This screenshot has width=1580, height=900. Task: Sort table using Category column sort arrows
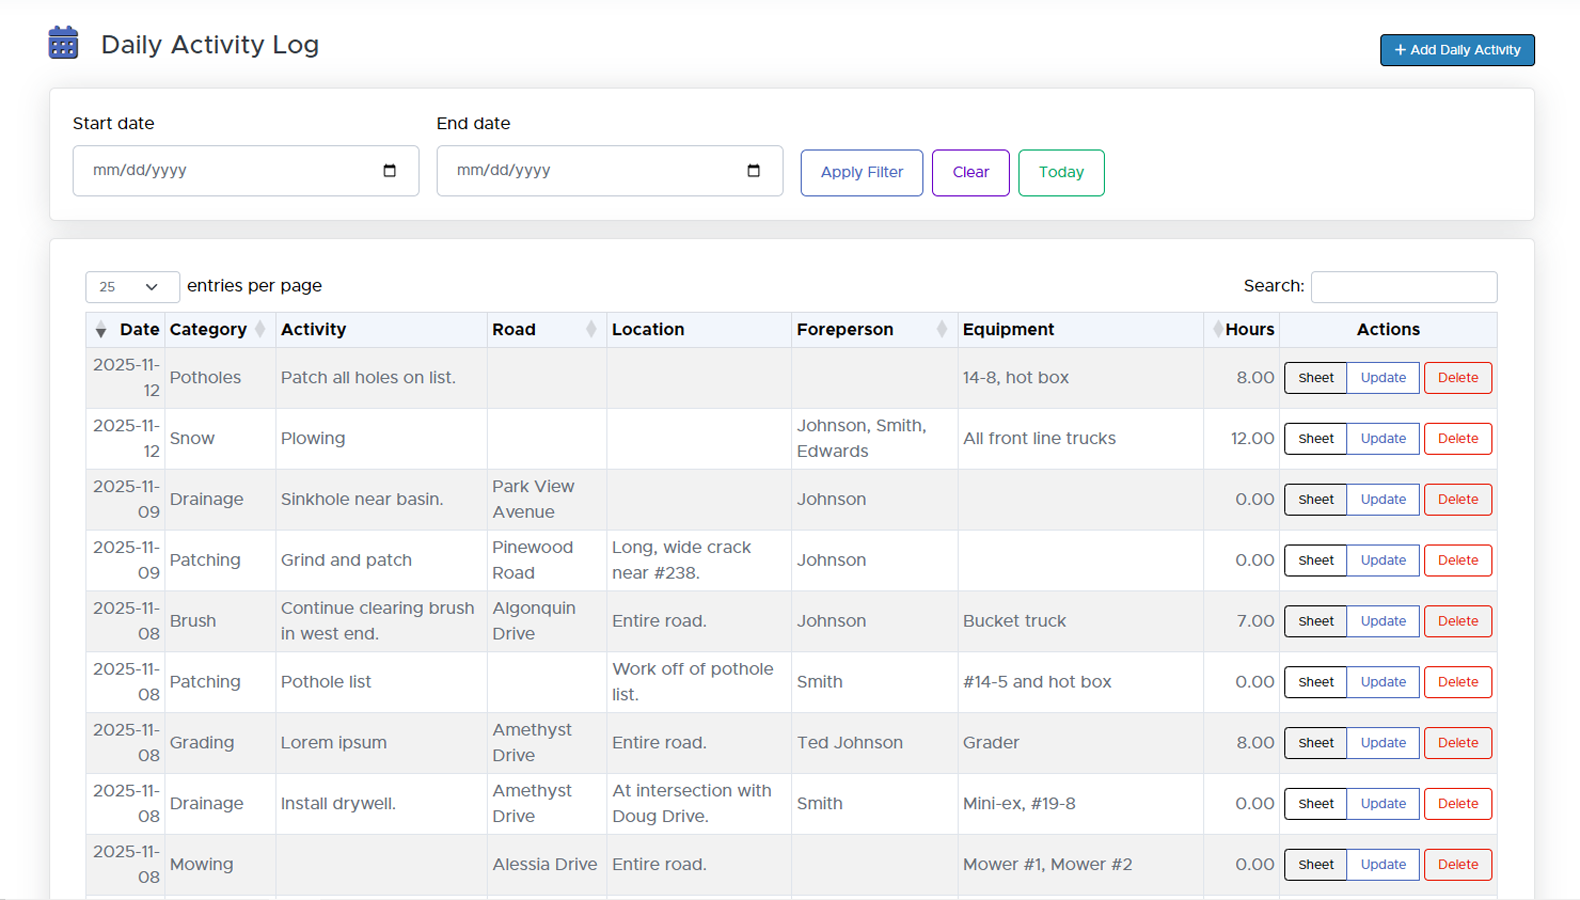point(260,330)
